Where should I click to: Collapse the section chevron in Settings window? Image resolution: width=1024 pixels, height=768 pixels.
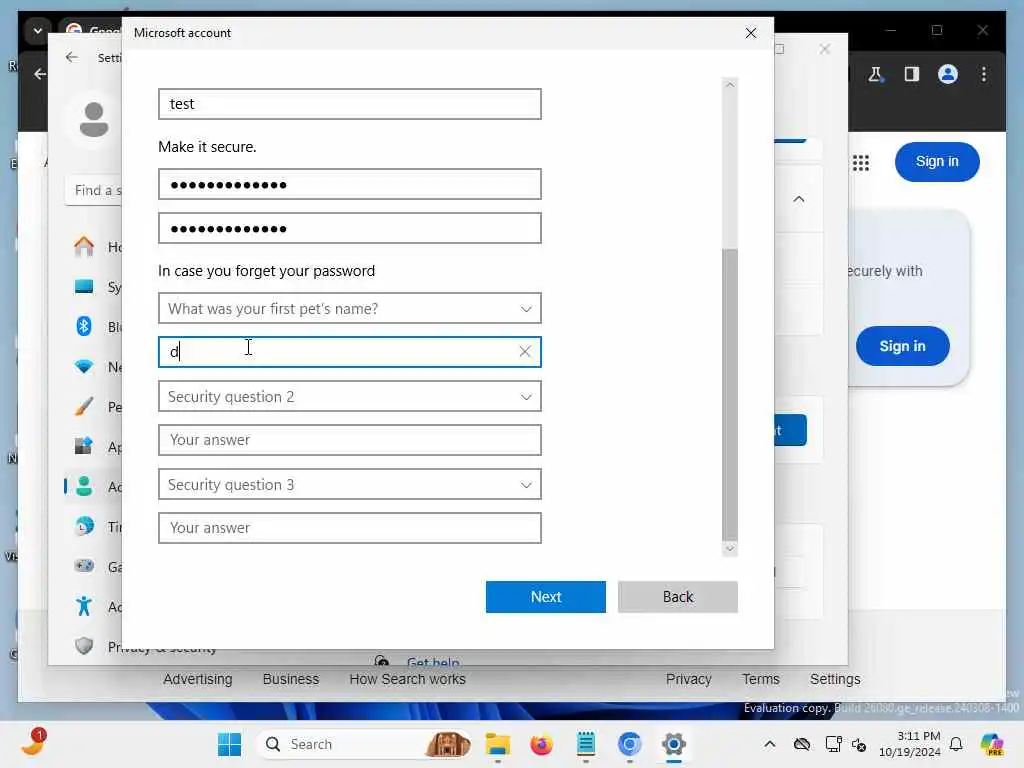(798, 199)
